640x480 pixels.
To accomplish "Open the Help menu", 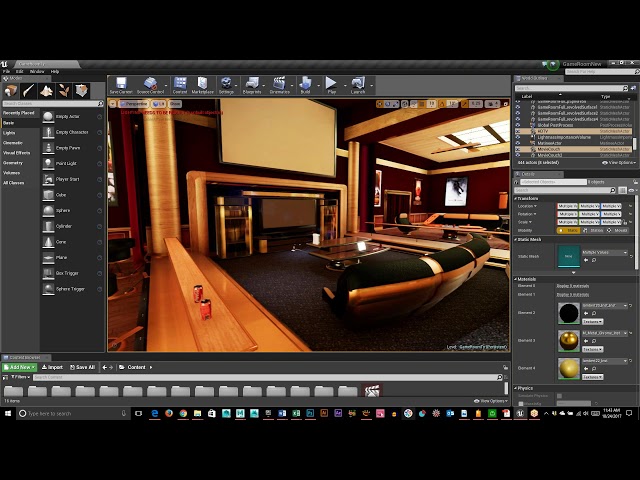I will pyautogui.click(x=55, y=71).
